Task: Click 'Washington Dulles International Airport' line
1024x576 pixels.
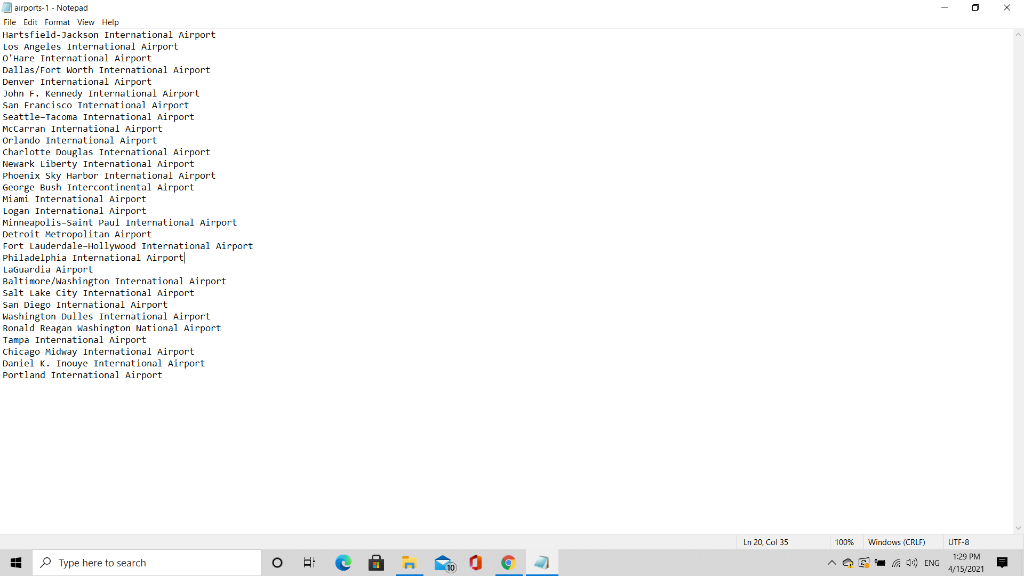Action: coord(106,317)
